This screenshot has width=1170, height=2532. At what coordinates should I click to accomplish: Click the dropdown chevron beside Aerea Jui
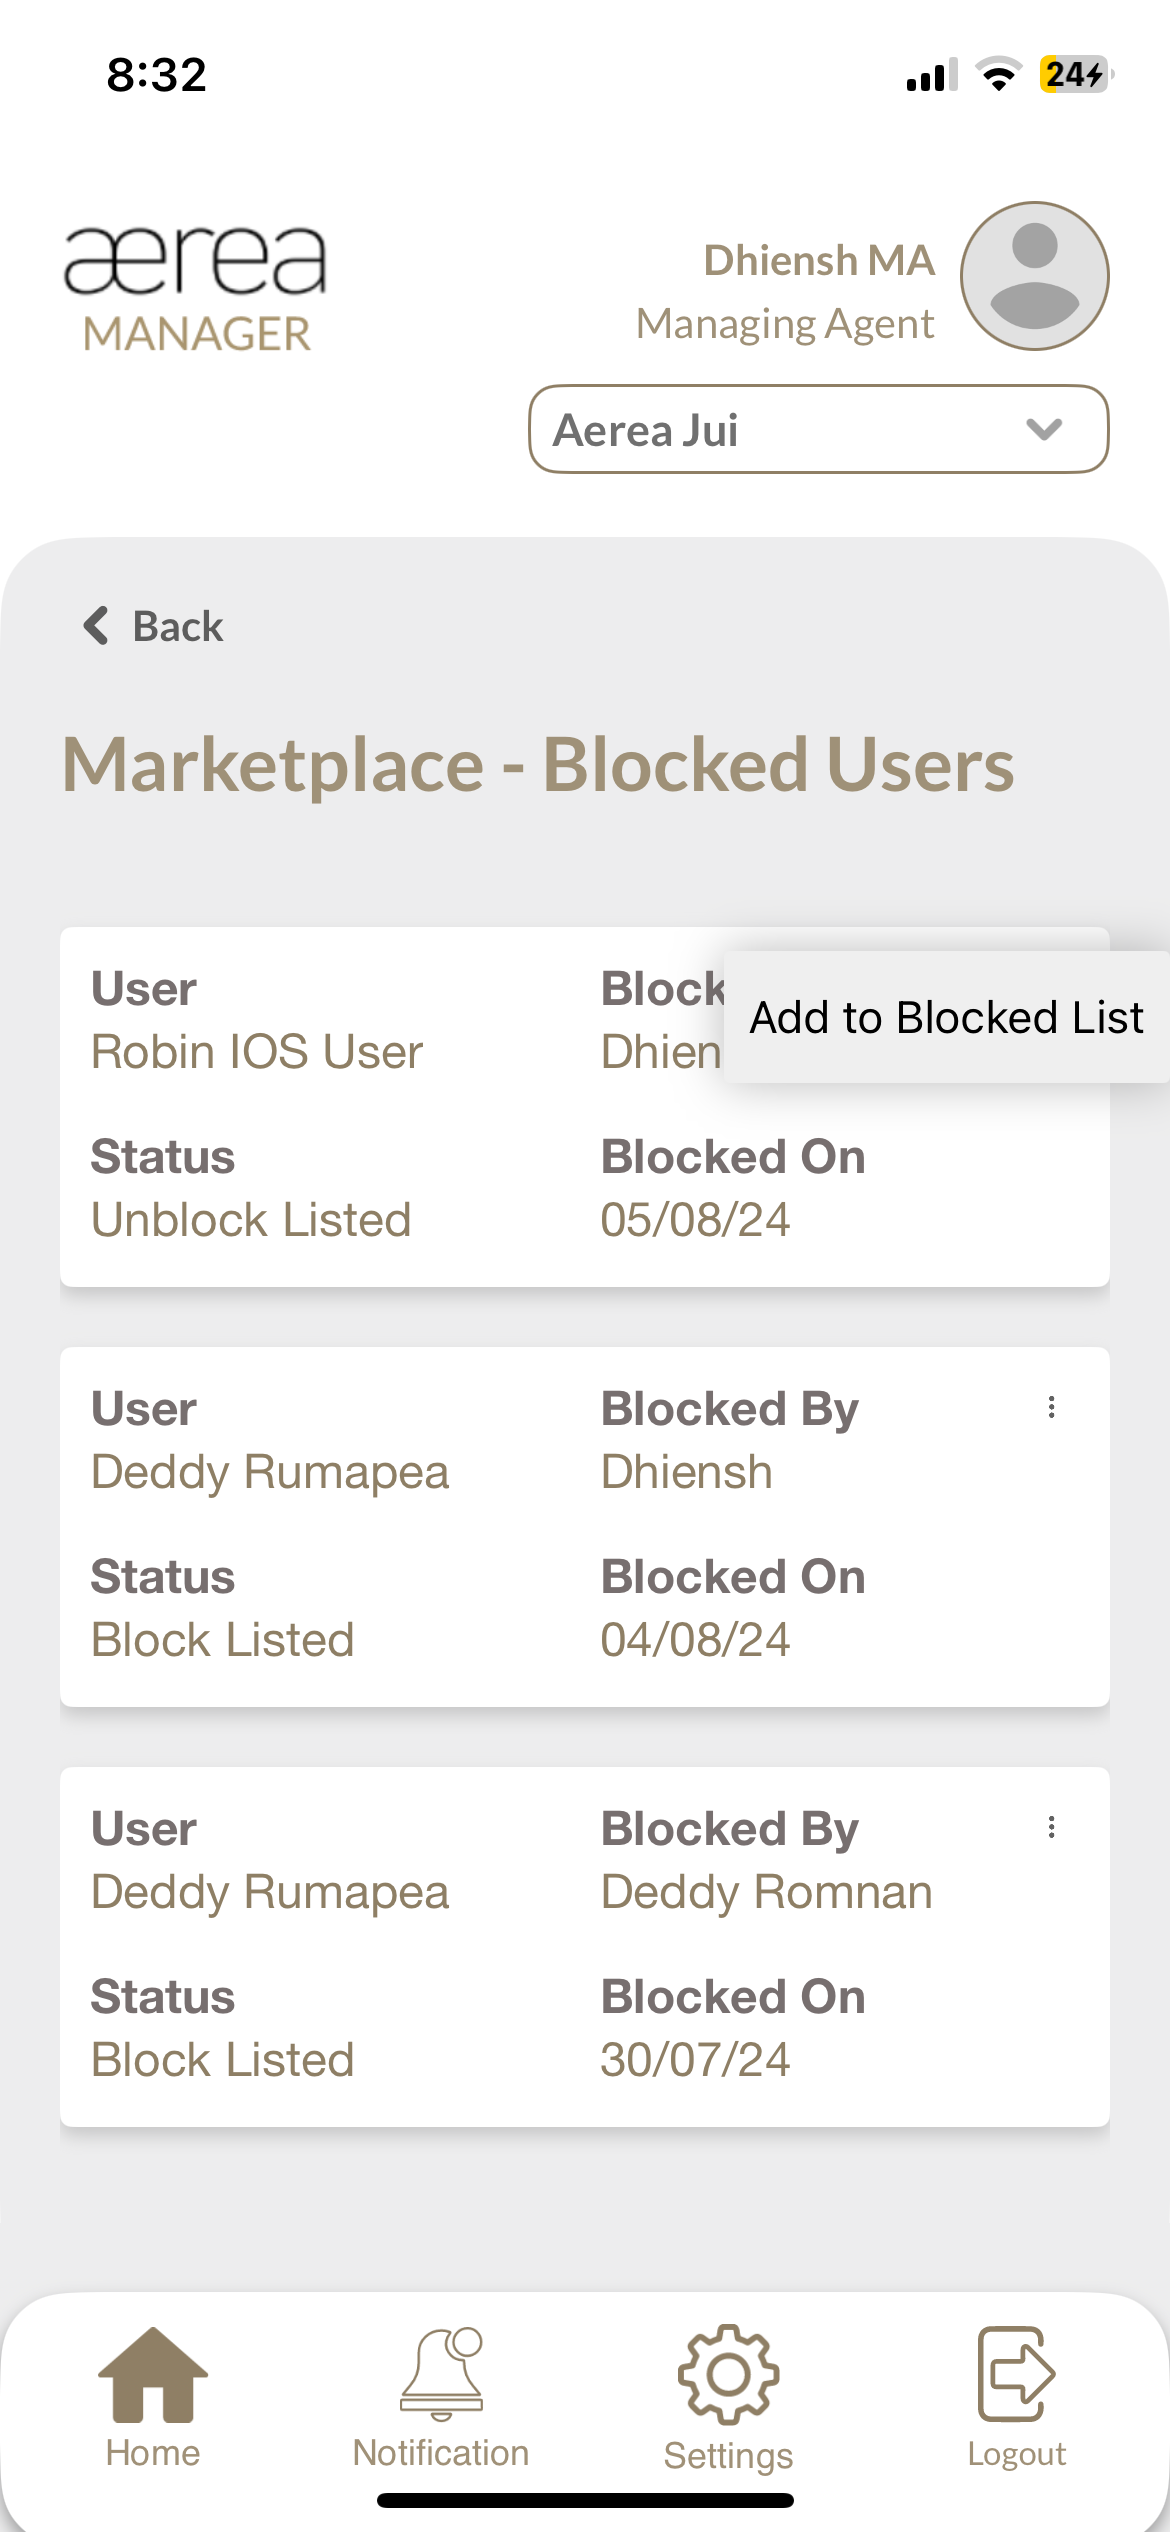click(1044, 429)
